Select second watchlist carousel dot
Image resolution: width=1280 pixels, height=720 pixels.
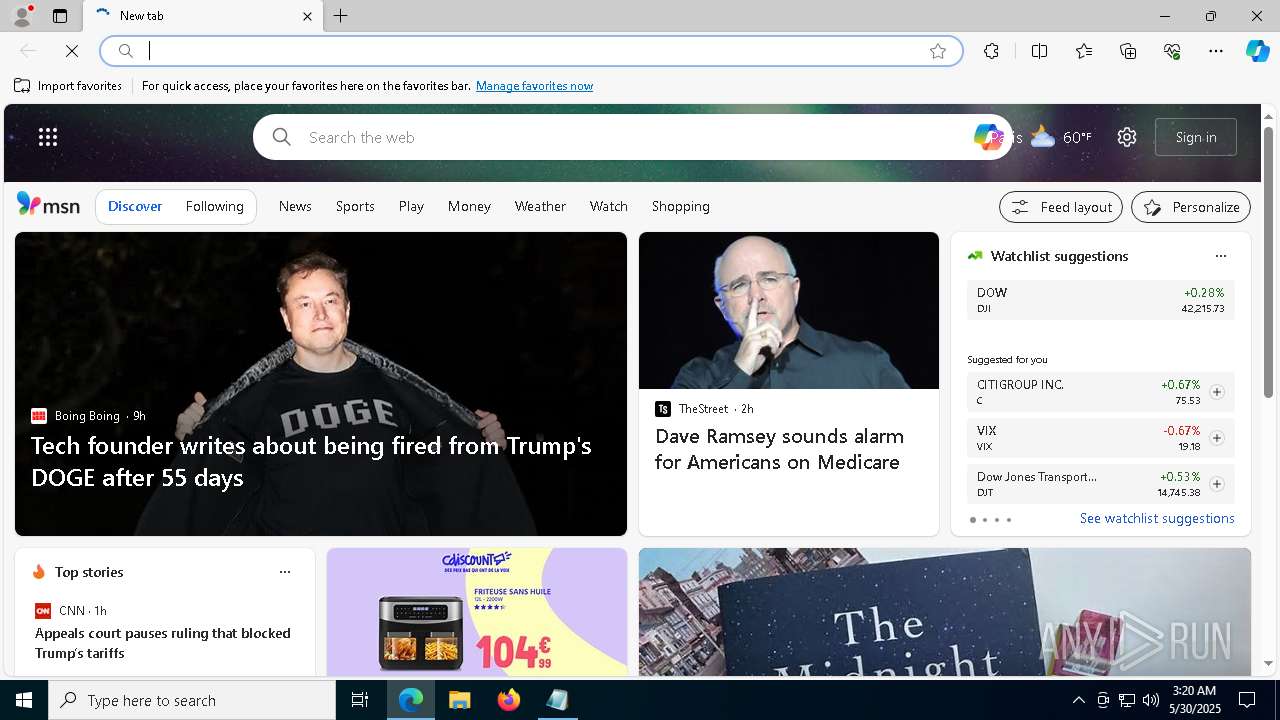(x=985, y=520)
